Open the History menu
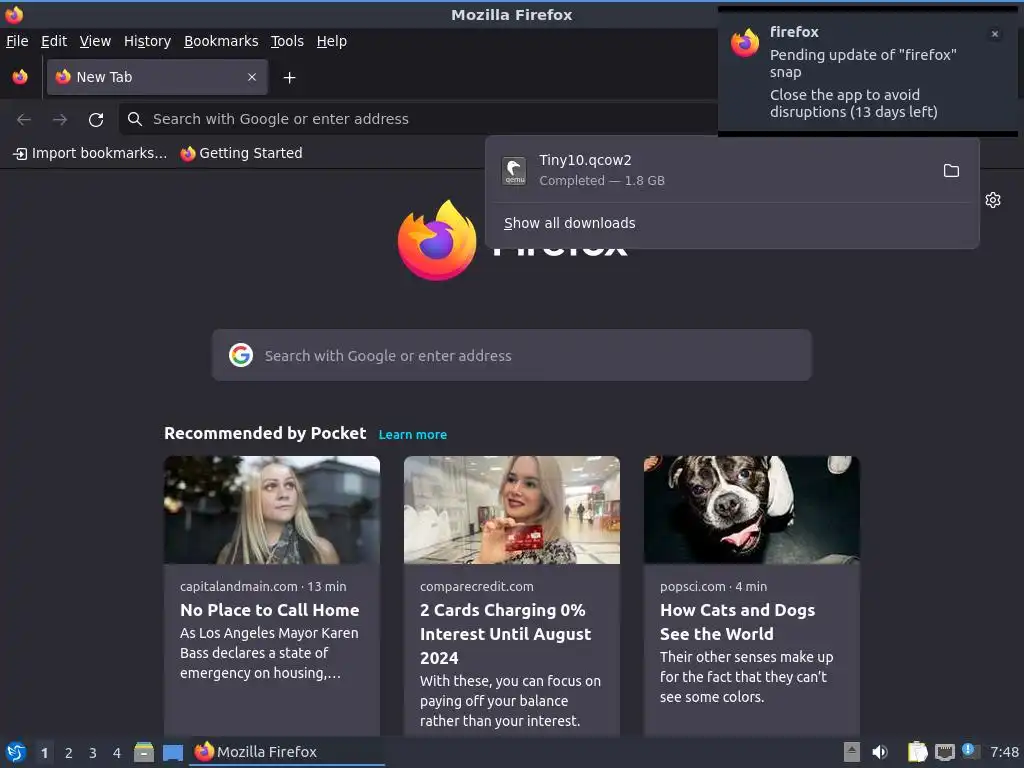The image size is (1024, 768). pyautogui.click(x=147, y=41)
